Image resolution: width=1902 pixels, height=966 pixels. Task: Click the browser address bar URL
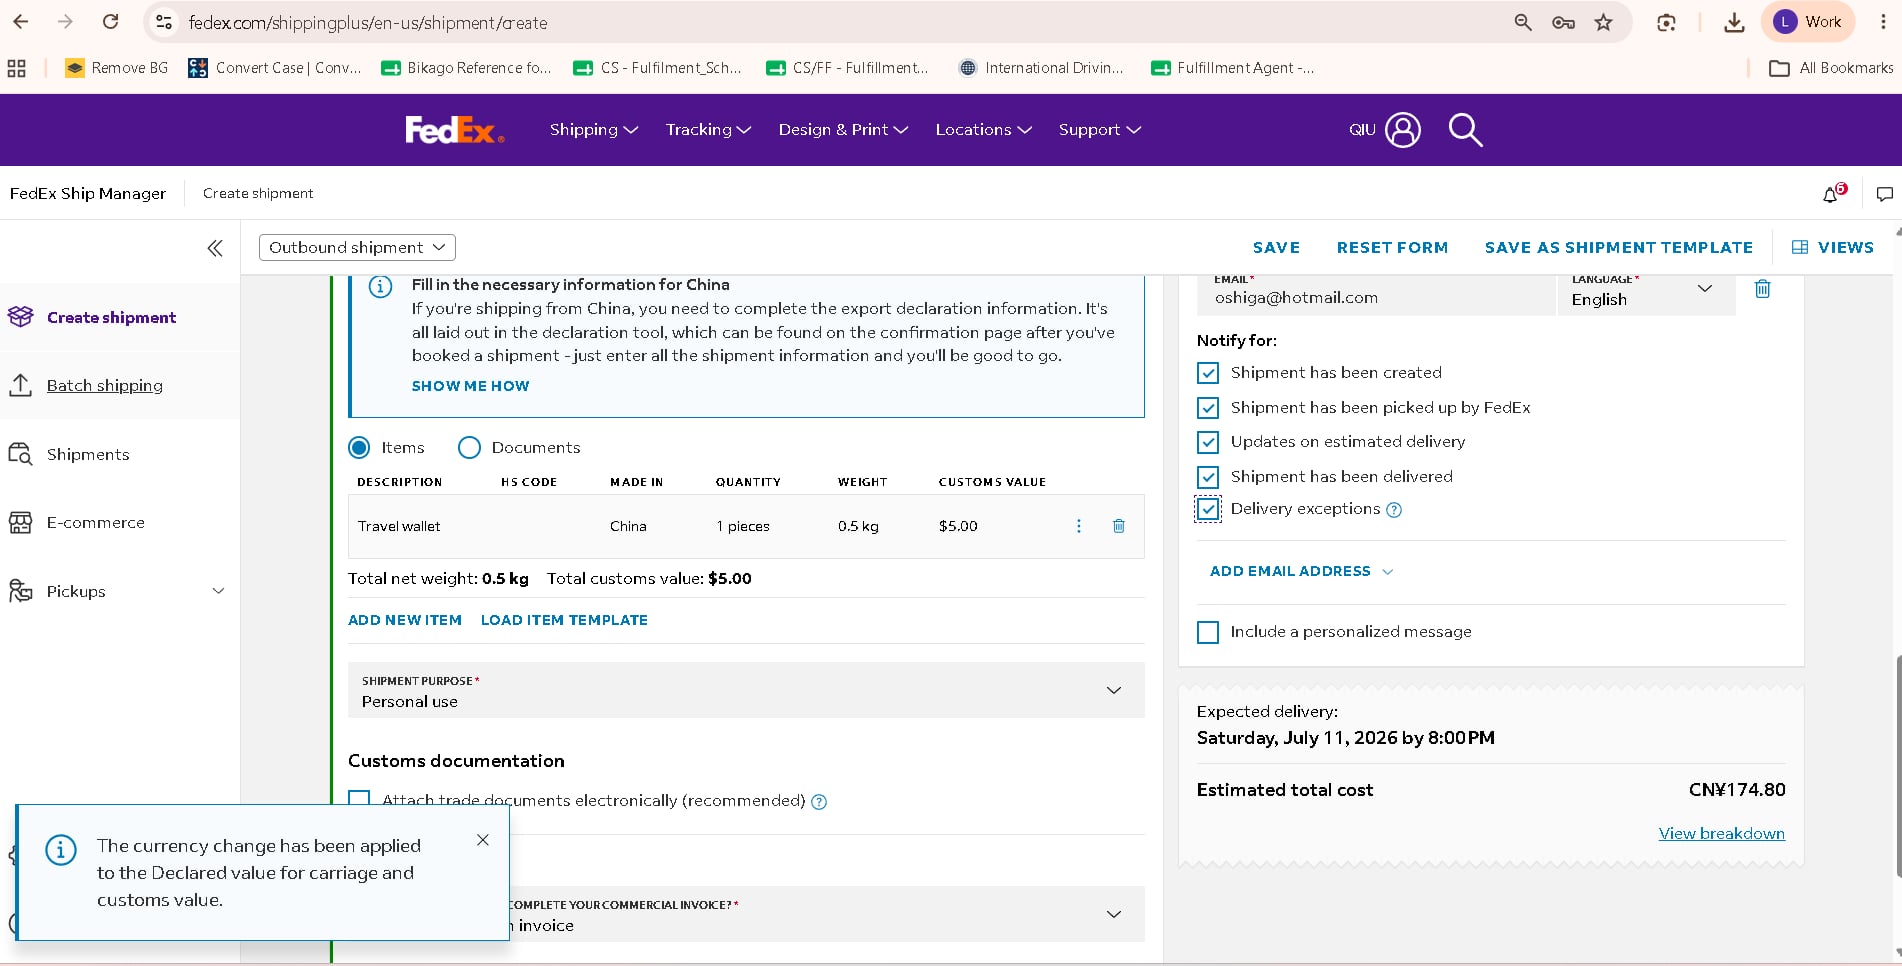368,22
